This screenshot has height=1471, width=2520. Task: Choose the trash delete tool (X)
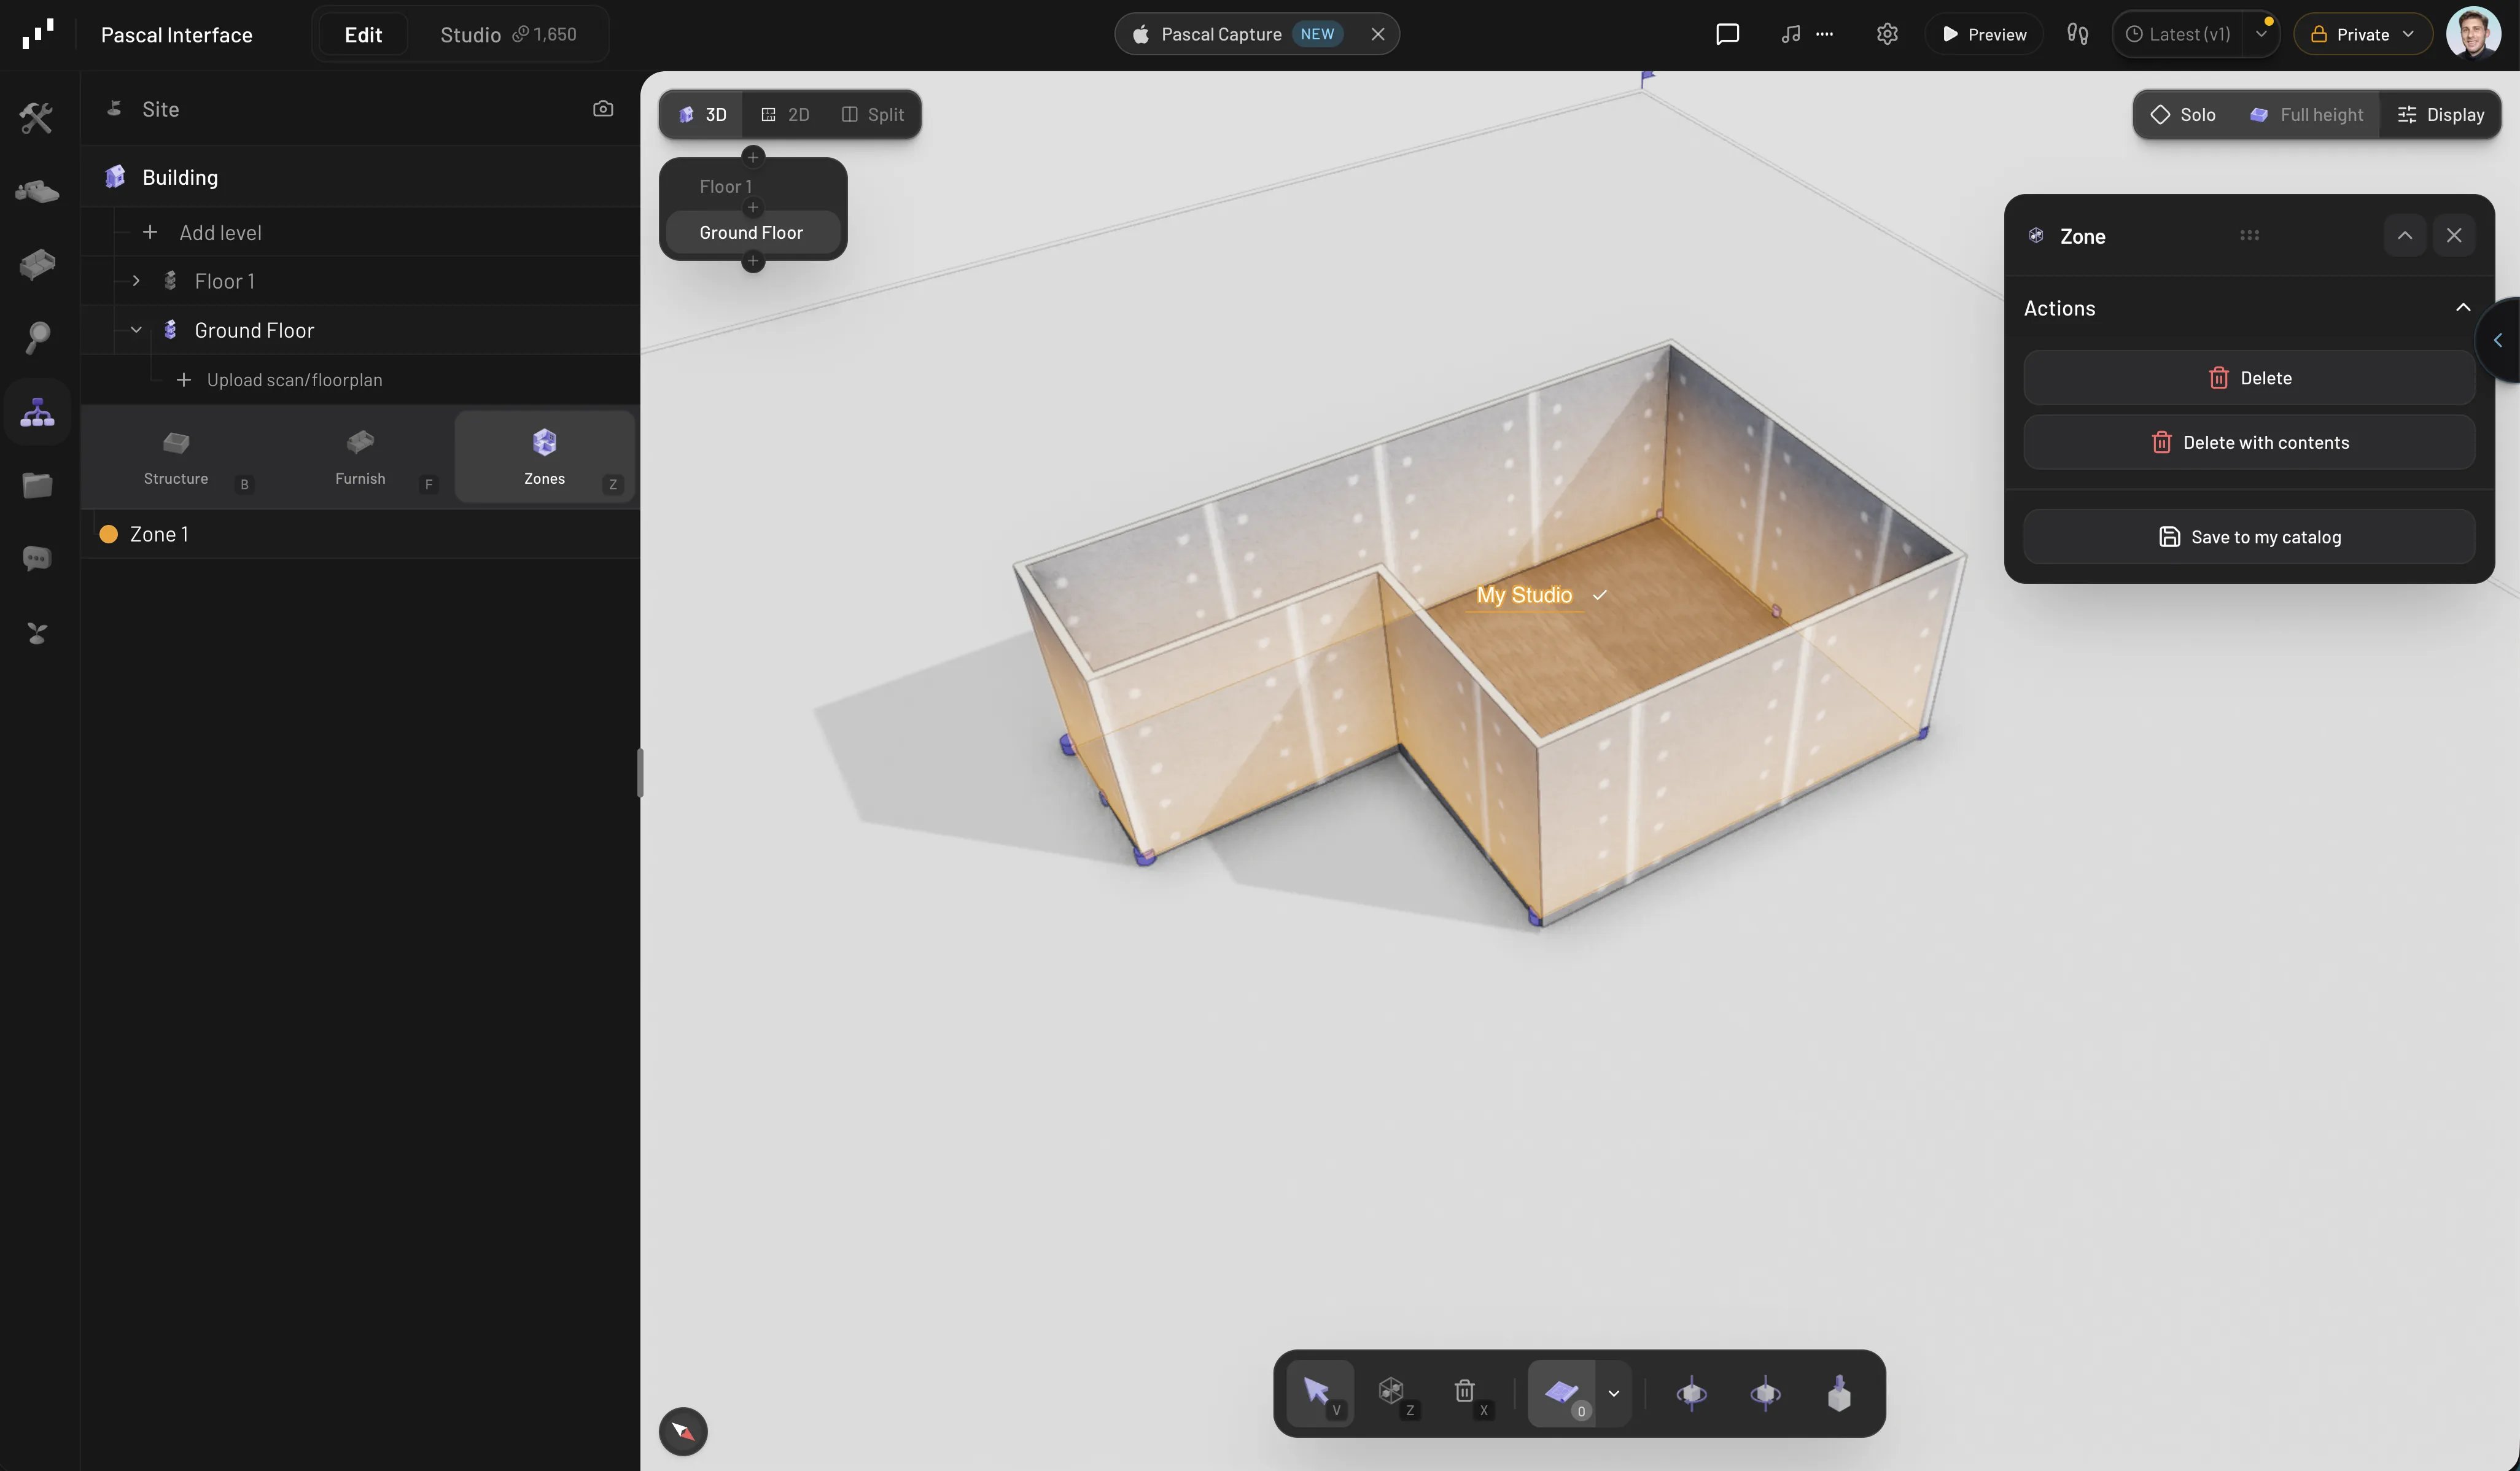1467,1393
